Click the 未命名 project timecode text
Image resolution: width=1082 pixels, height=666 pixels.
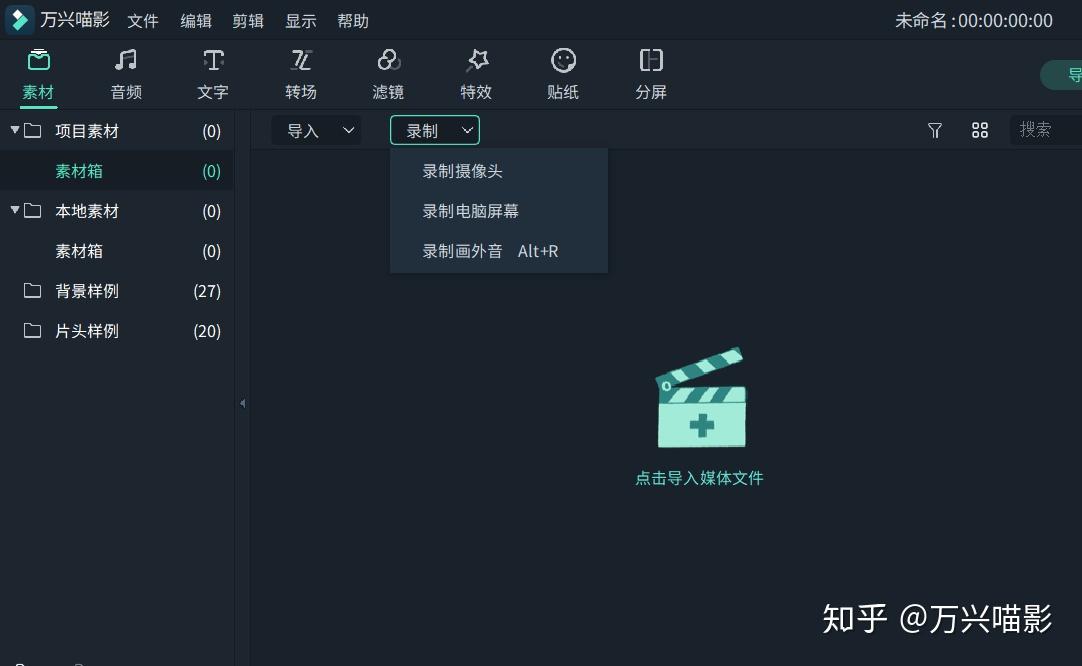(974, 21)
